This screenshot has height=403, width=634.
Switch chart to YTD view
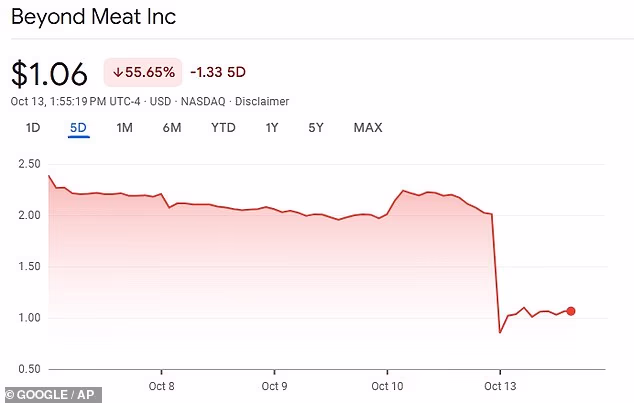(x=222, y=127)
